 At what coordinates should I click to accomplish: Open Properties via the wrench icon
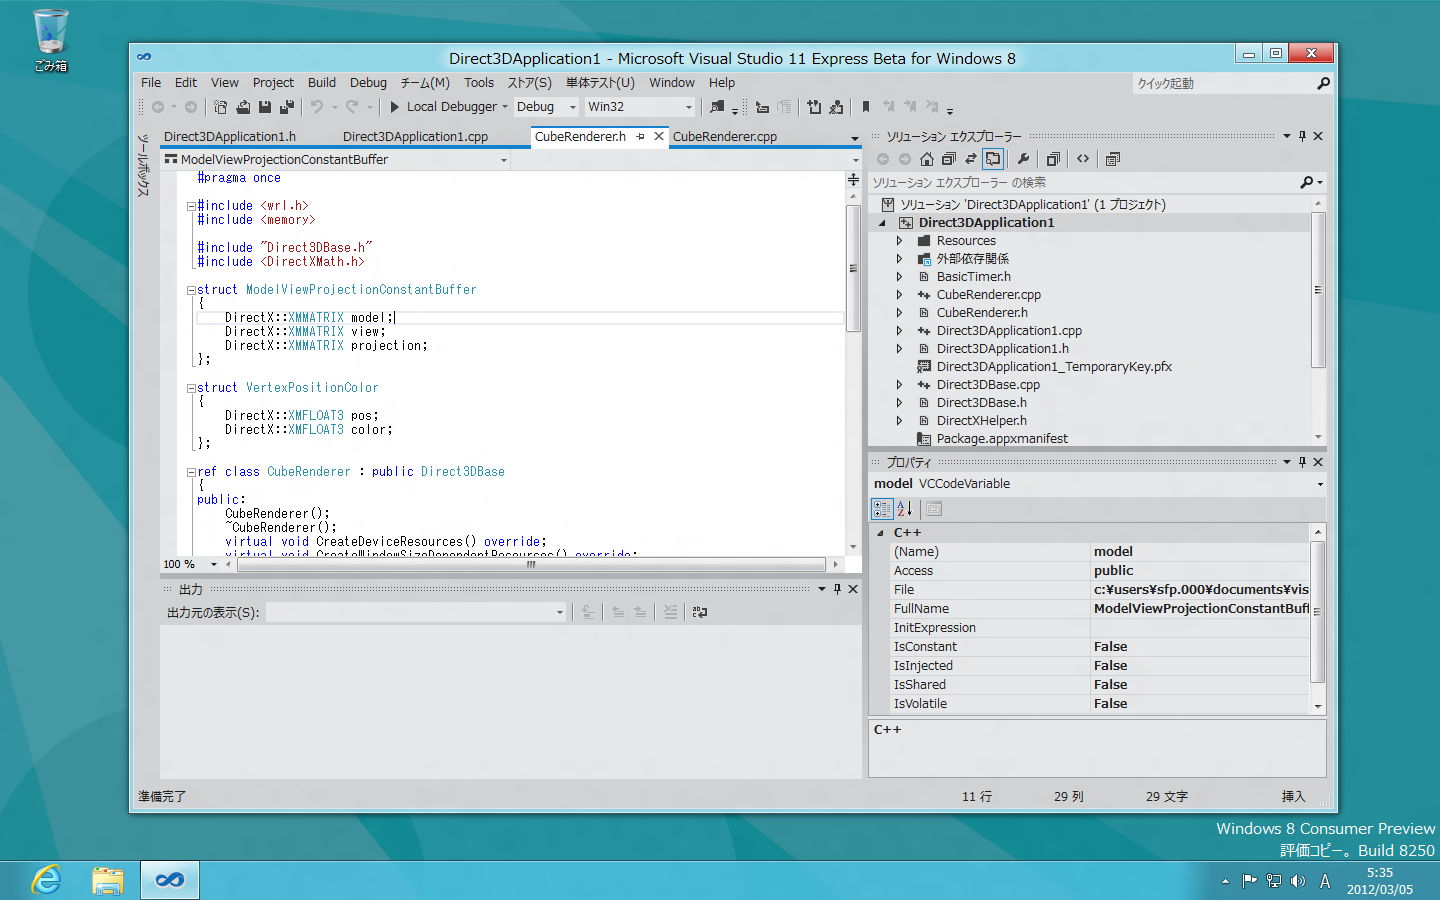pos(1023,159)
